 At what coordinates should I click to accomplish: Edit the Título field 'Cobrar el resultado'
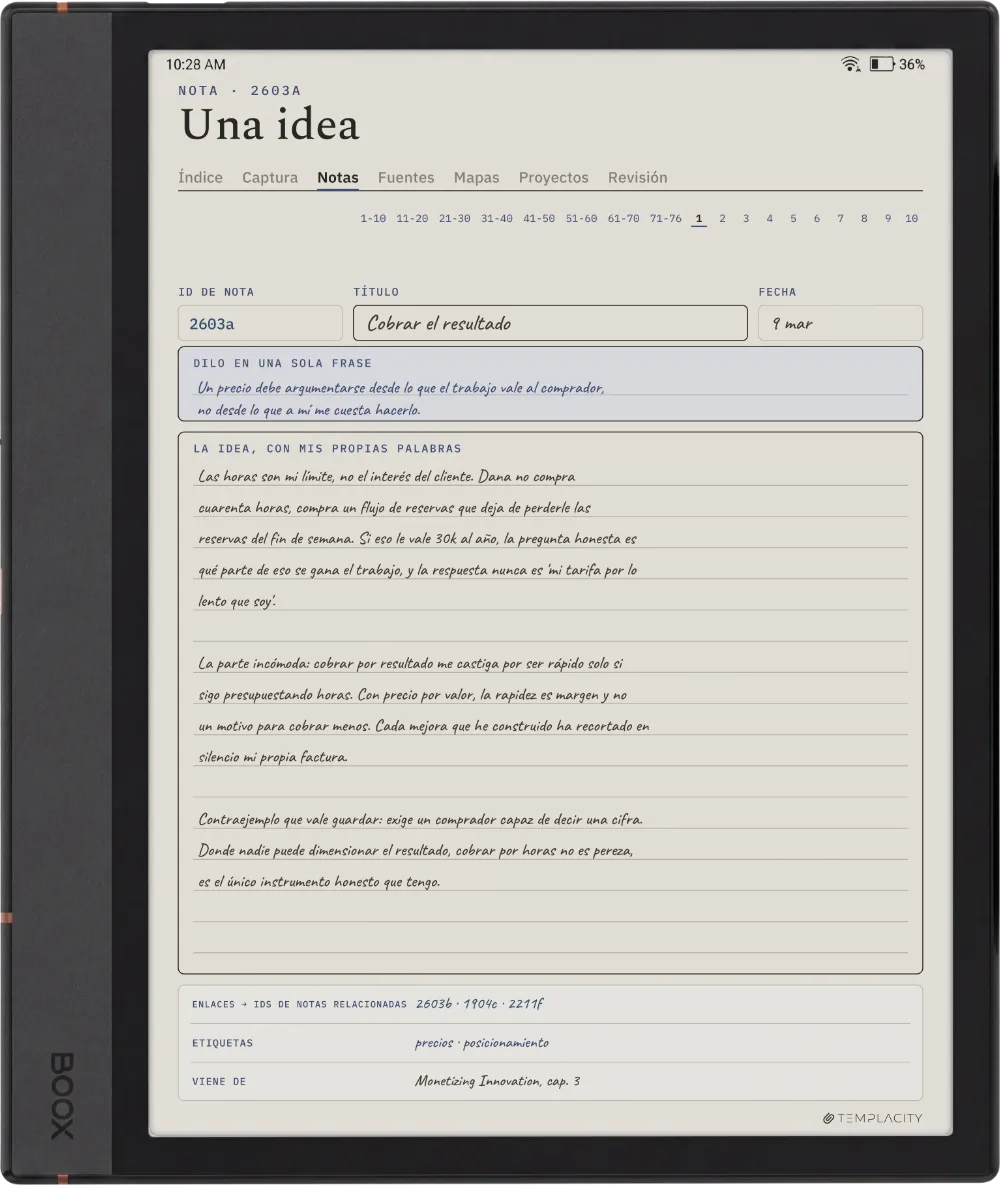(550, 324)
